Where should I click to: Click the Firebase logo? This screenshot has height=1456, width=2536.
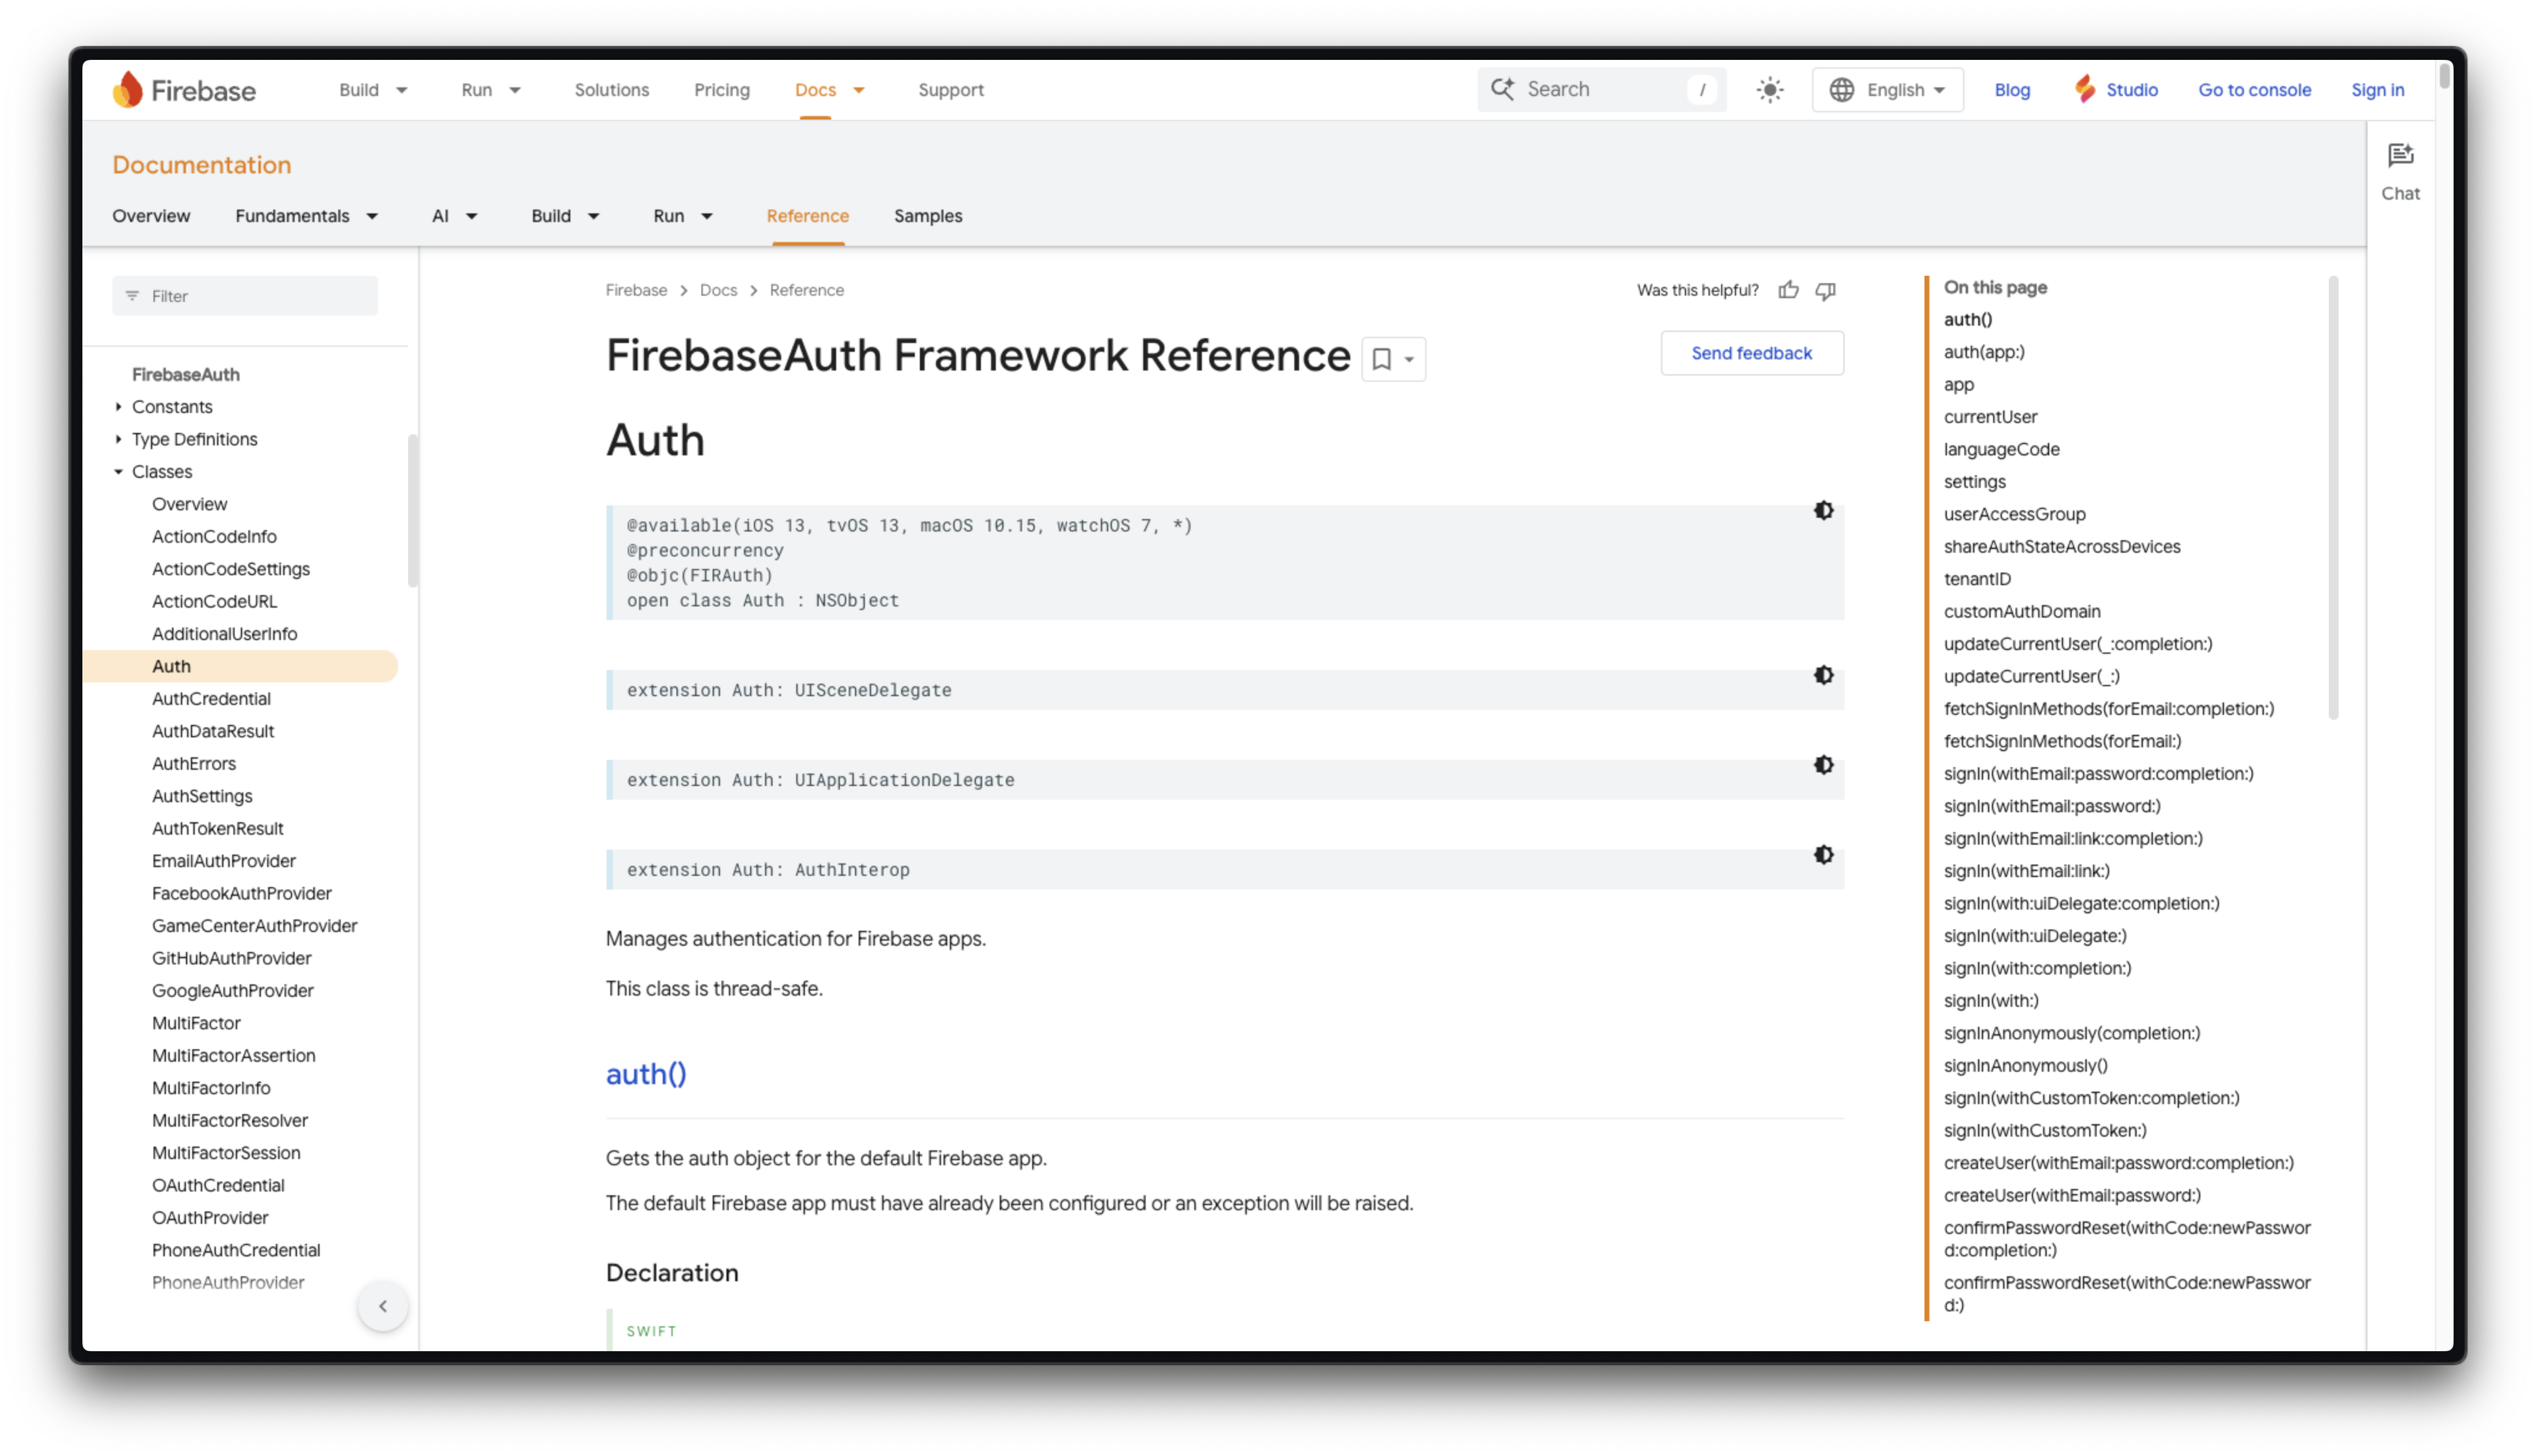tap(184, 90)
